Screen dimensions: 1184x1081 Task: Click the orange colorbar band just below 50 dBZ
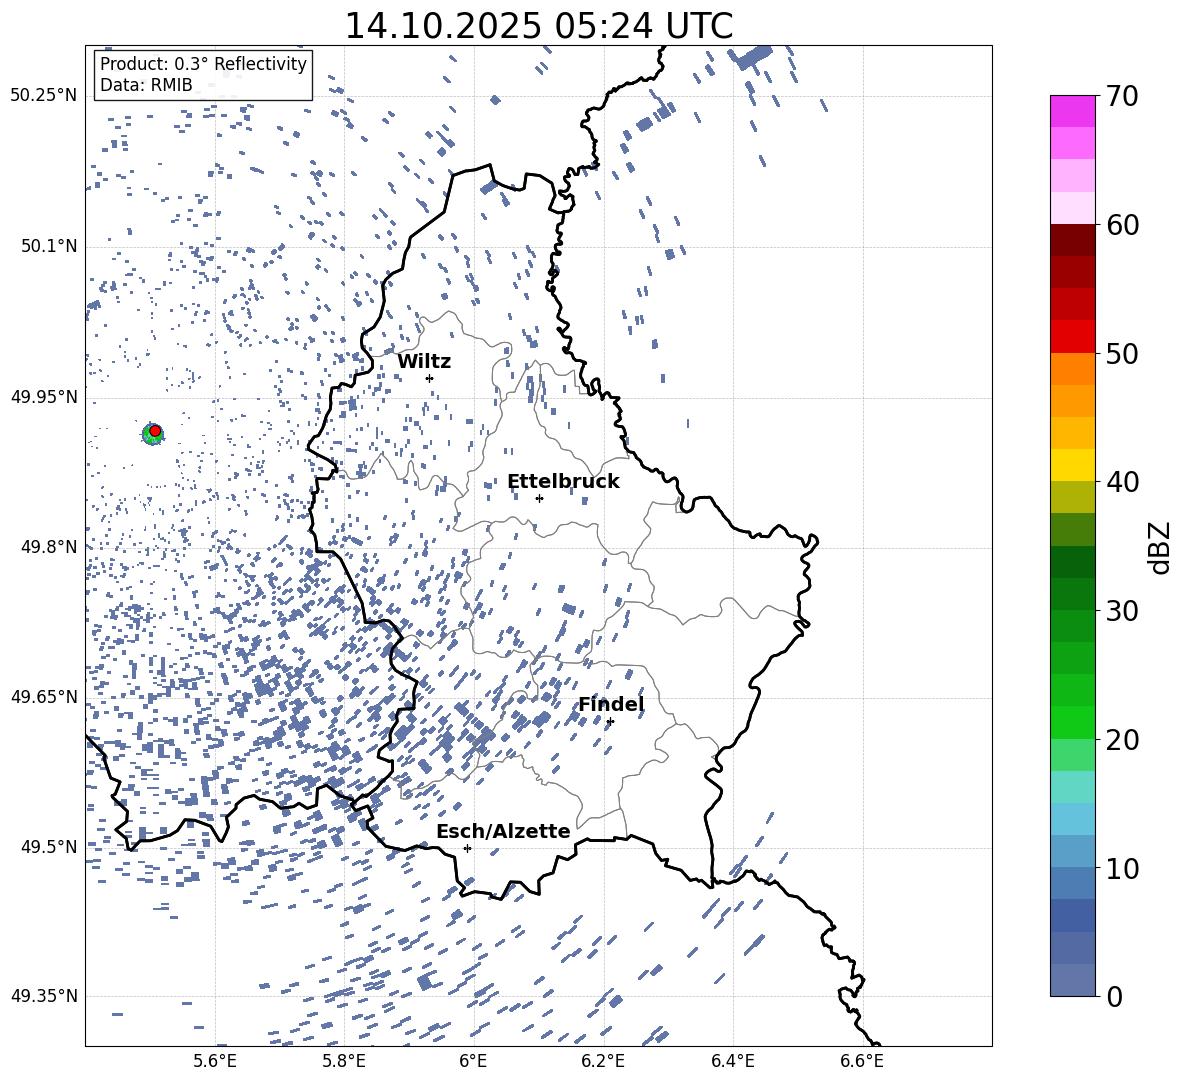click(x=1072, y=368)
